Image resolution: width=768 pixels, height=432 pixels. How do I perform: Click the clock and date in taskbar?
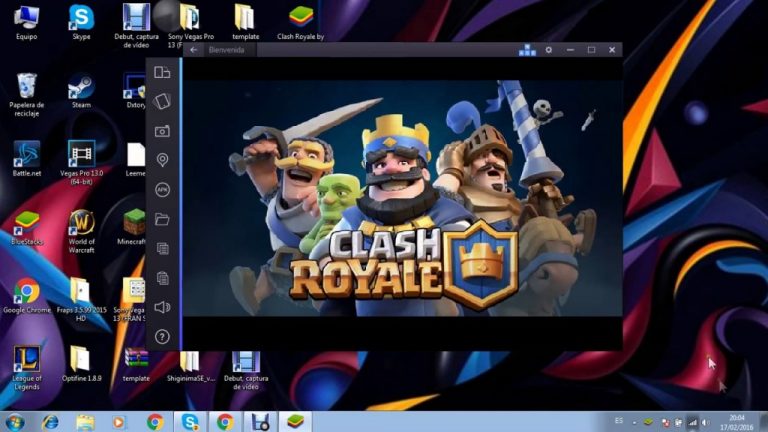pyautogui.click(x=737, y=422)
